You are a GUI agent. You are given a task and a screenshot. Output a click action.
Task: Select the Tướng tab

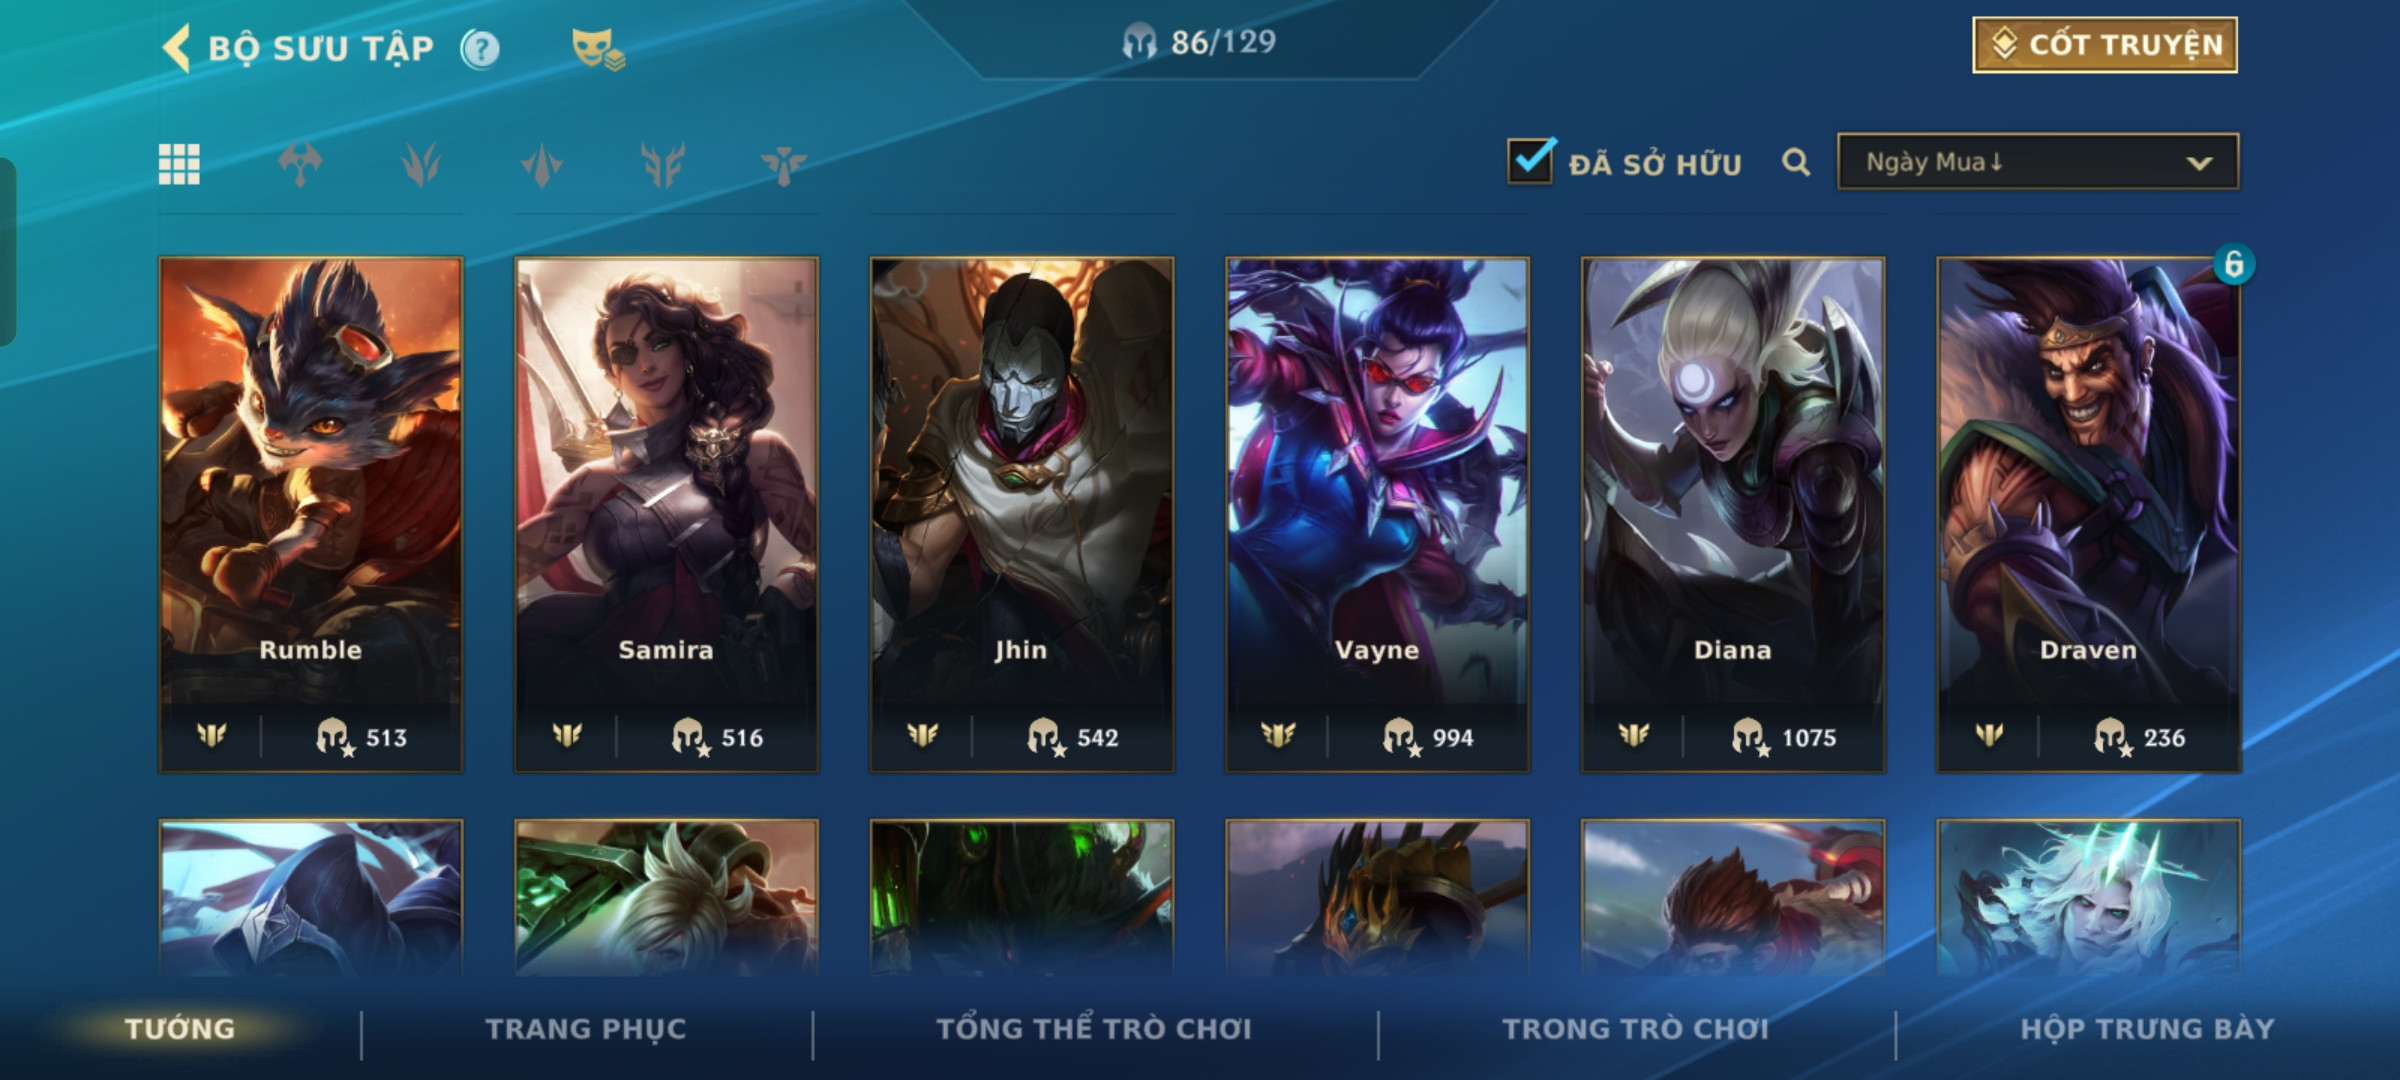point(180,1029)
